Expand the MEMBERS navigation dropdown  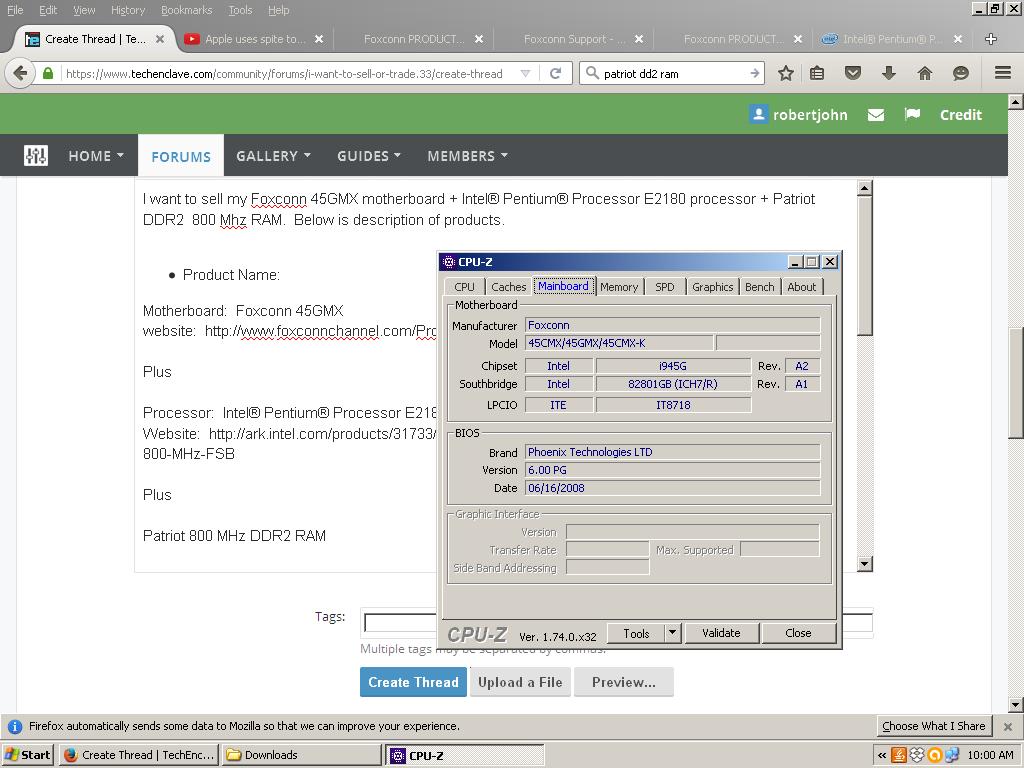(504, 155)
